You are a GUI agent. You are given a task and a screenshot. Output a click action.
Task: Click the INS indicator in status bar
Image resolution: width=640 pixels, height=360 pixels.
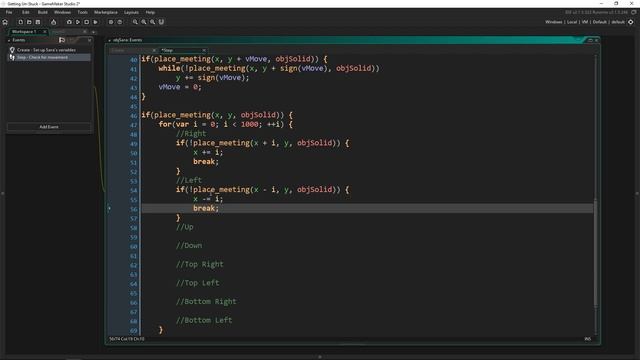pos(588,339)
